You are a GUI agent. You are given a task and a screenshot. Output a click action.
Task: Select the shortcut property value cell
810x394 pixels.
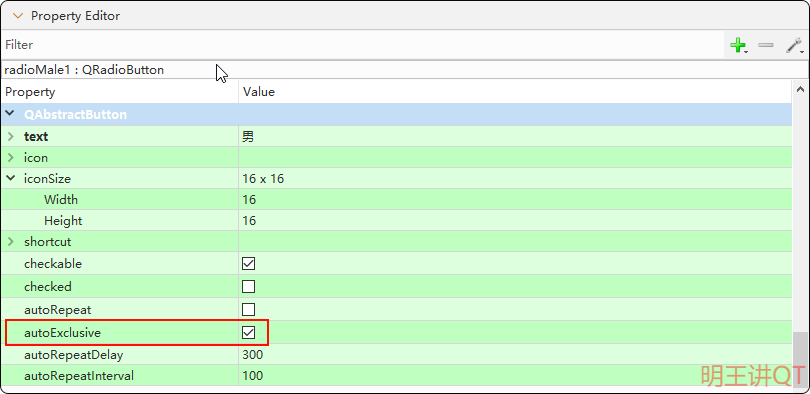coord(515,242)
